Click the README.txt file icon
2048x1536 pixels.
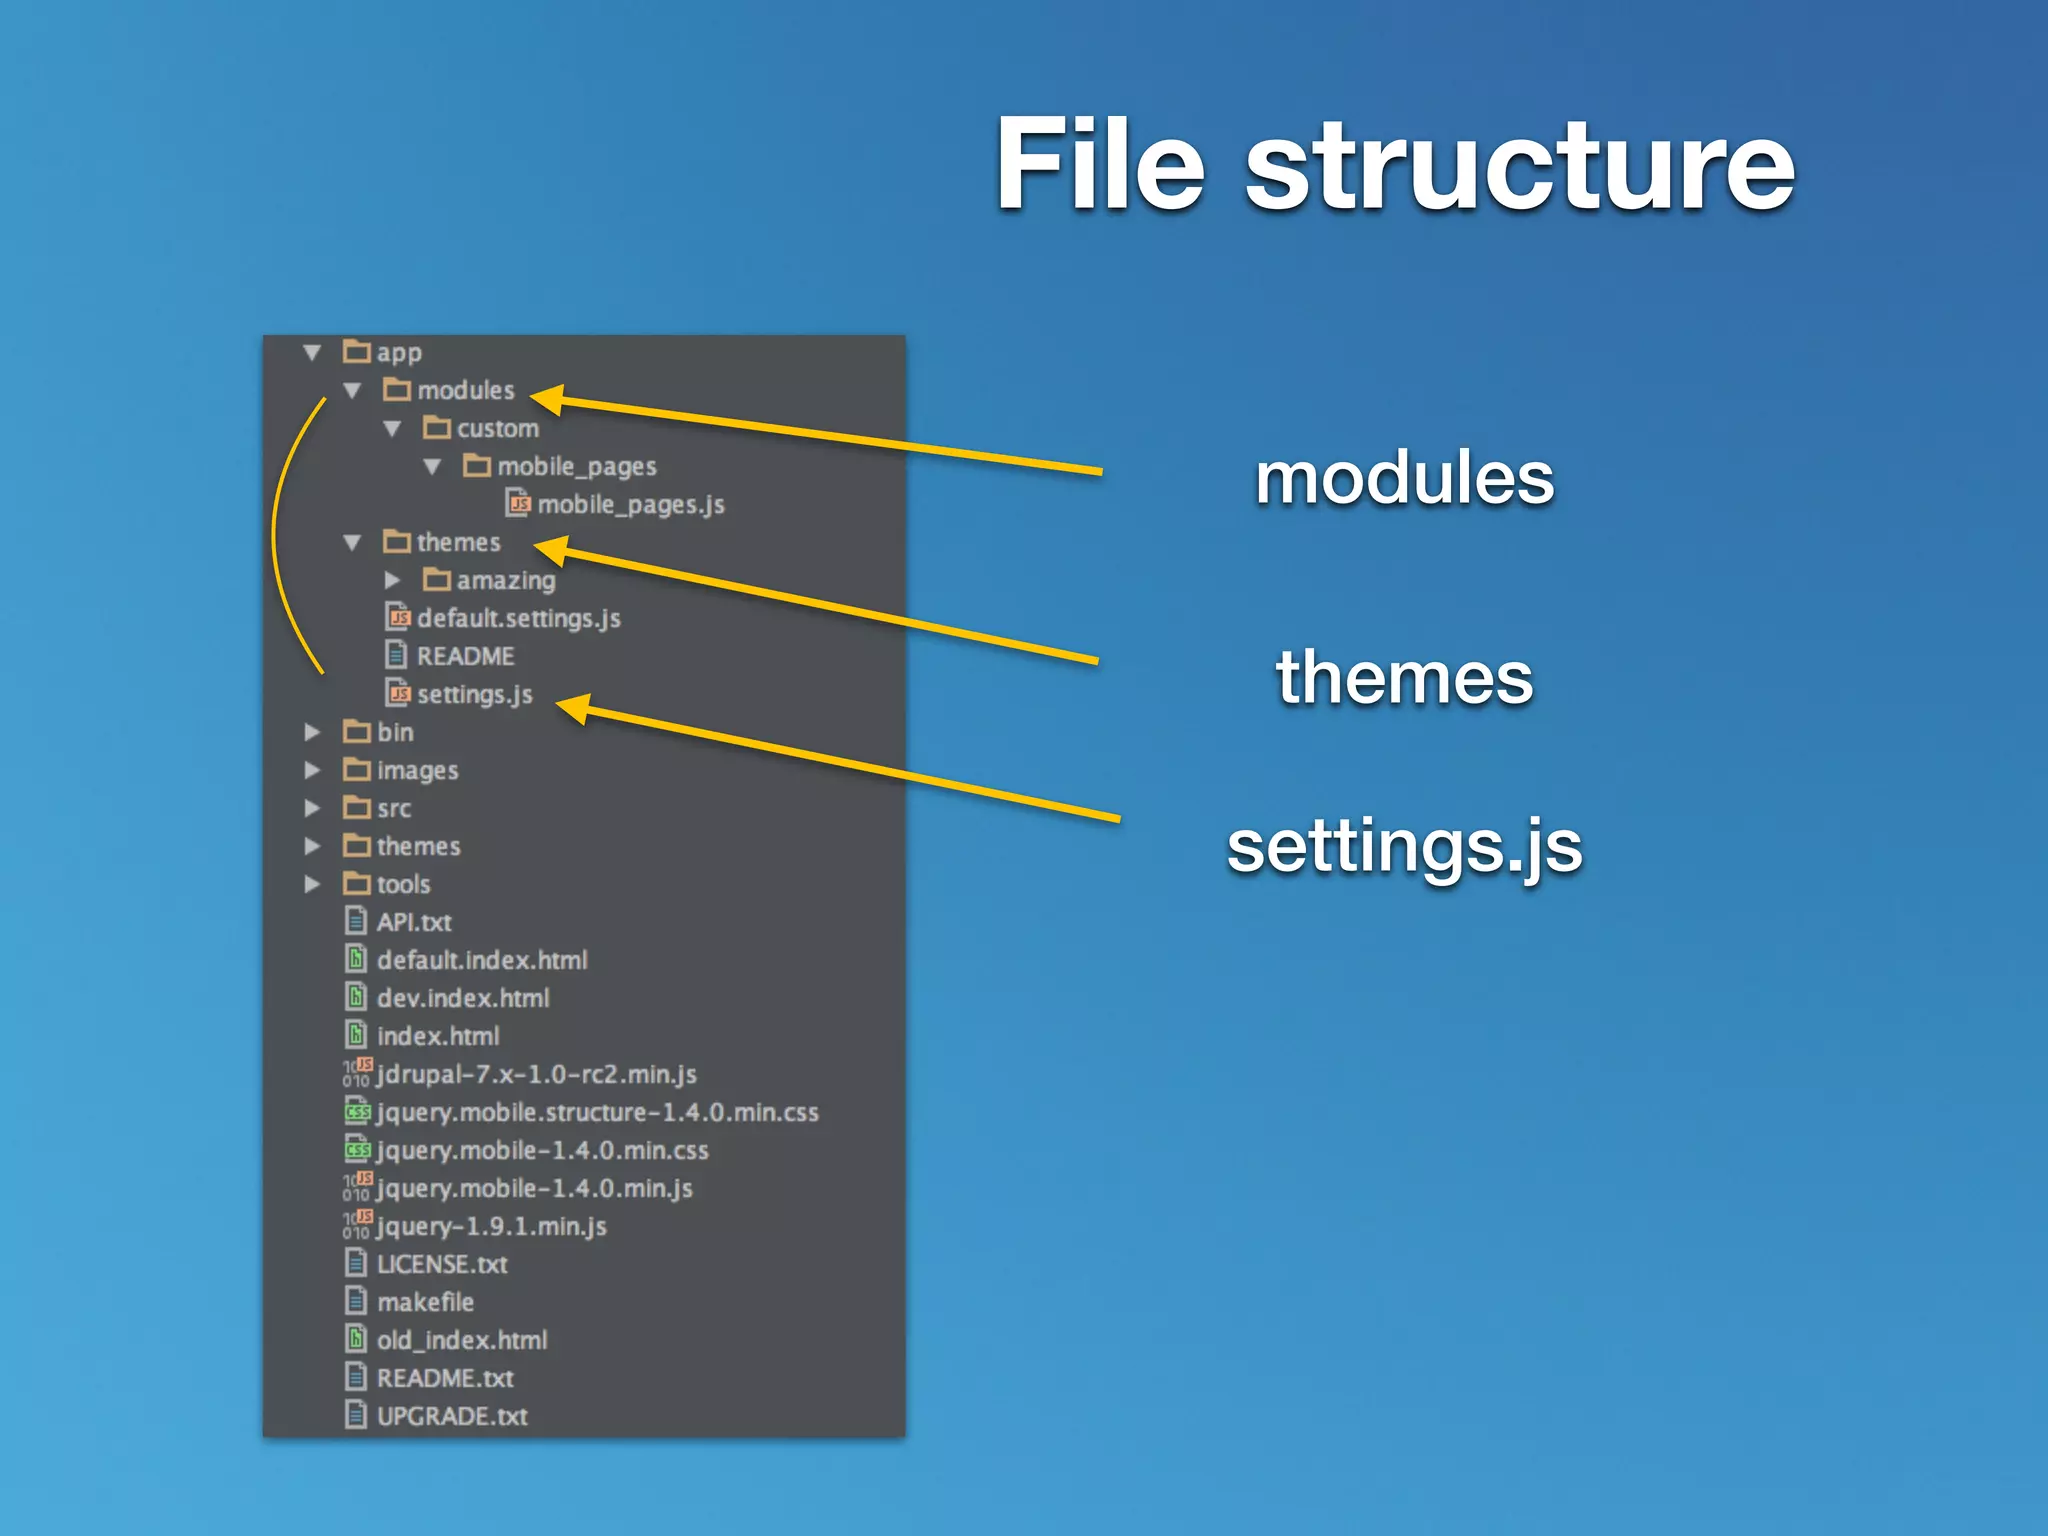(x=356, y=1376)
